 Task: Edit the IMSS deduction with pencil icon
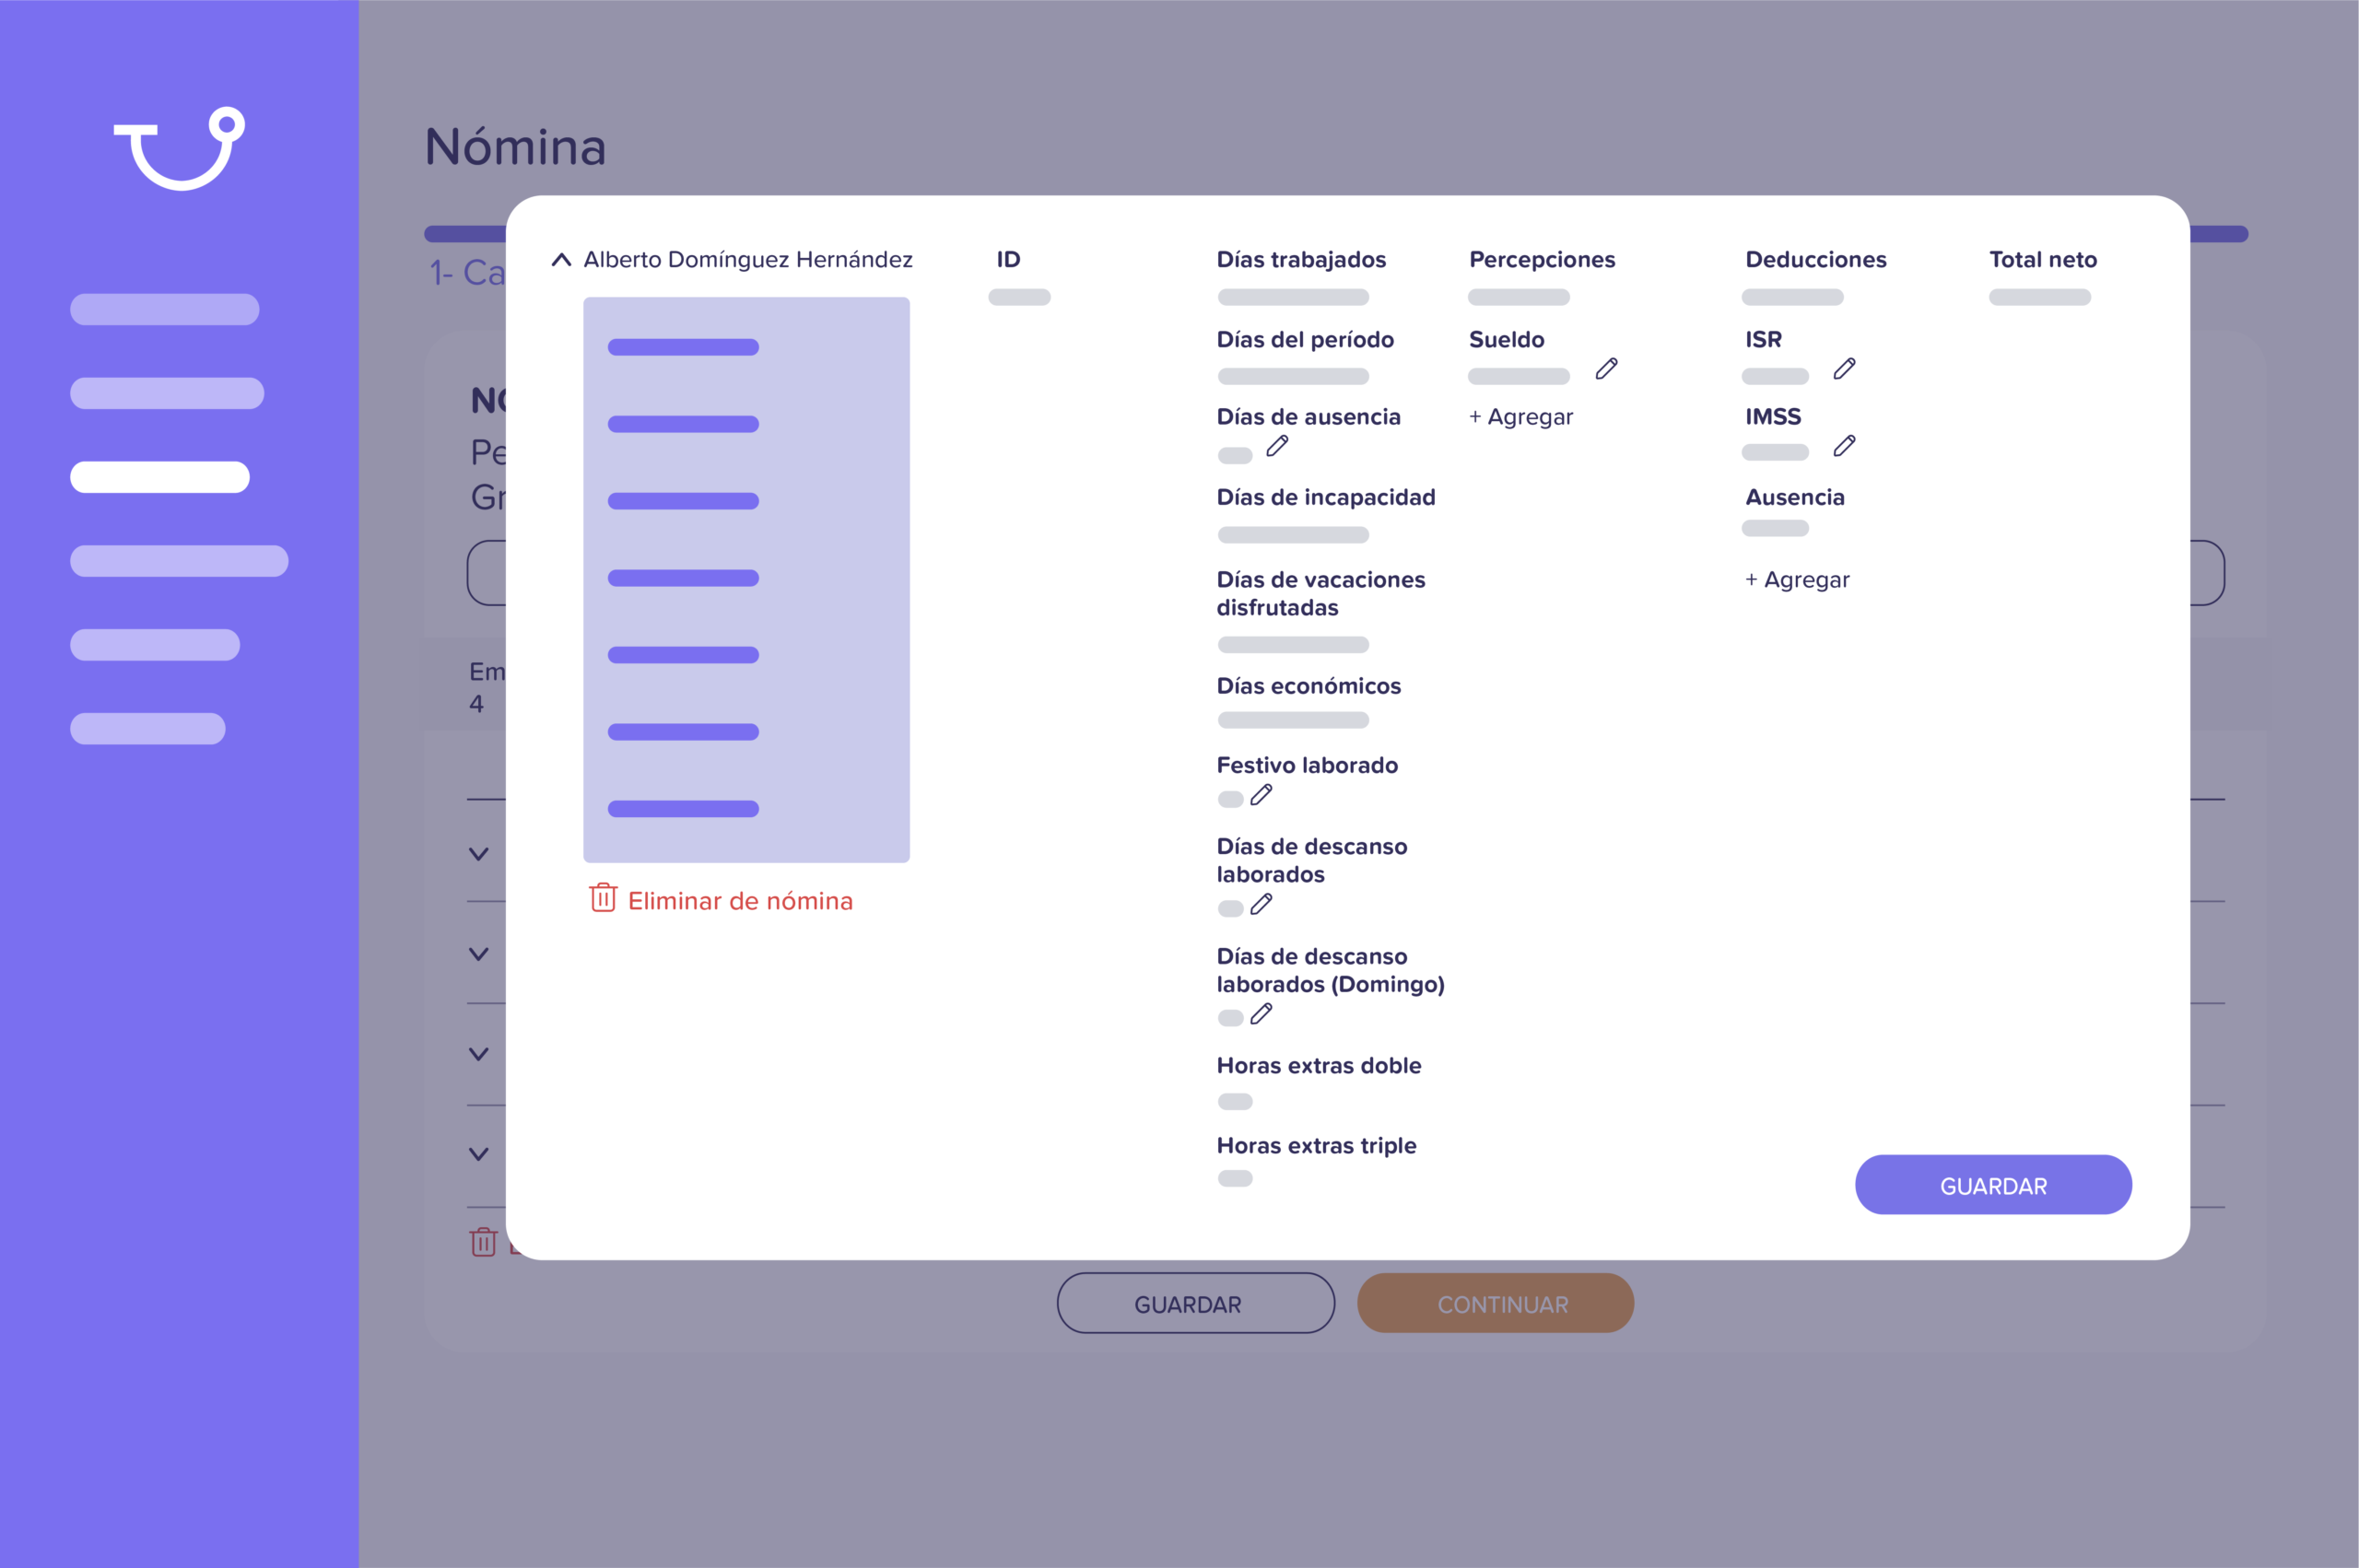(x=1844, y=446)
